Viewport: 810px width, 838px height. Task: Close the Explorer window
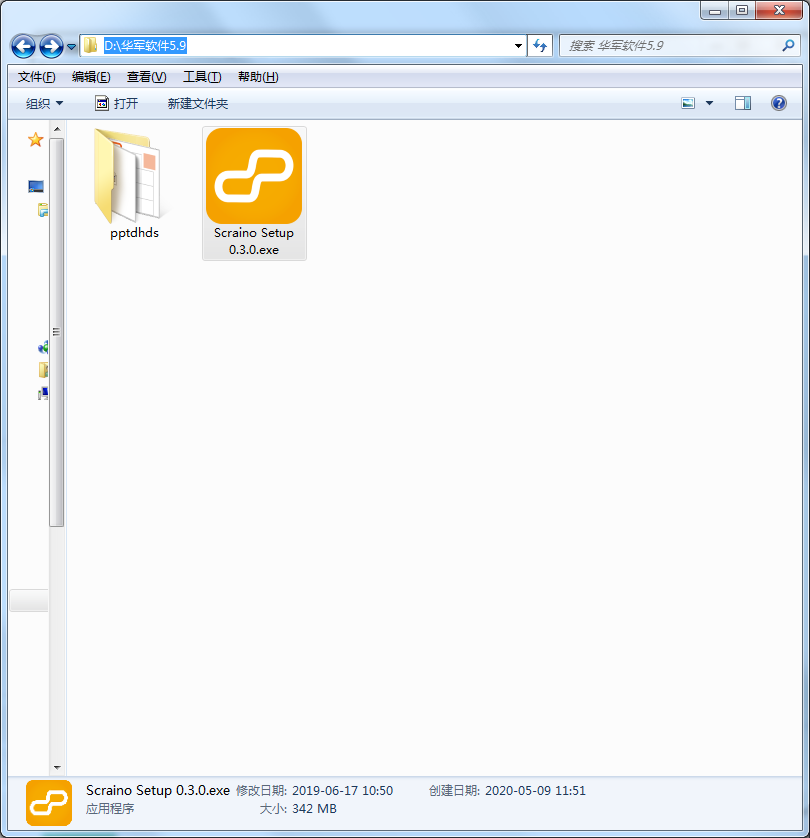(779, 11)
